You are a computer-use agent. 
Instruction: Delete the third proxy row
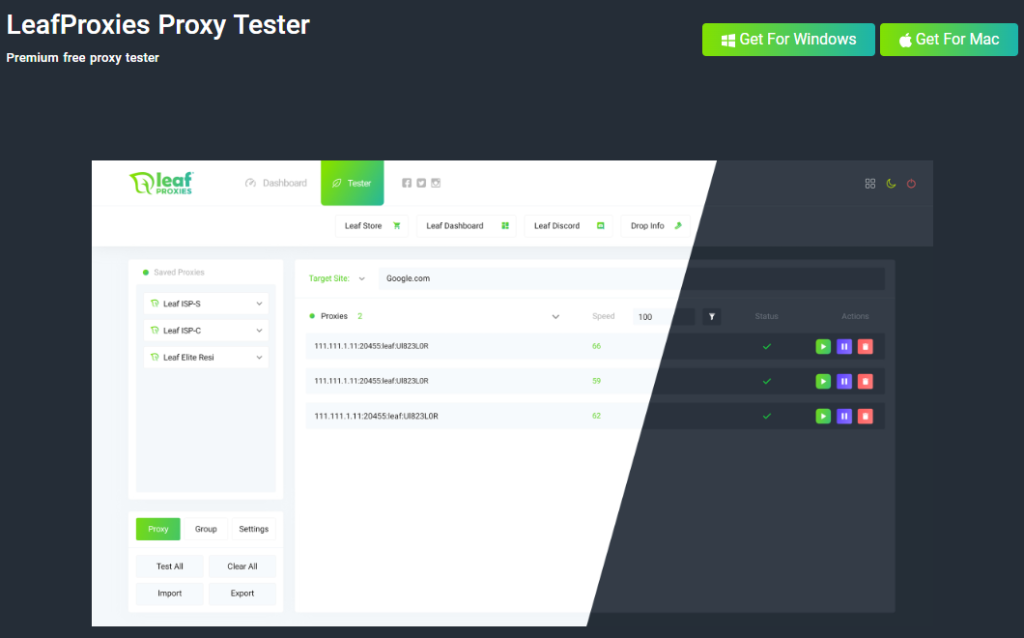[865, 415]
